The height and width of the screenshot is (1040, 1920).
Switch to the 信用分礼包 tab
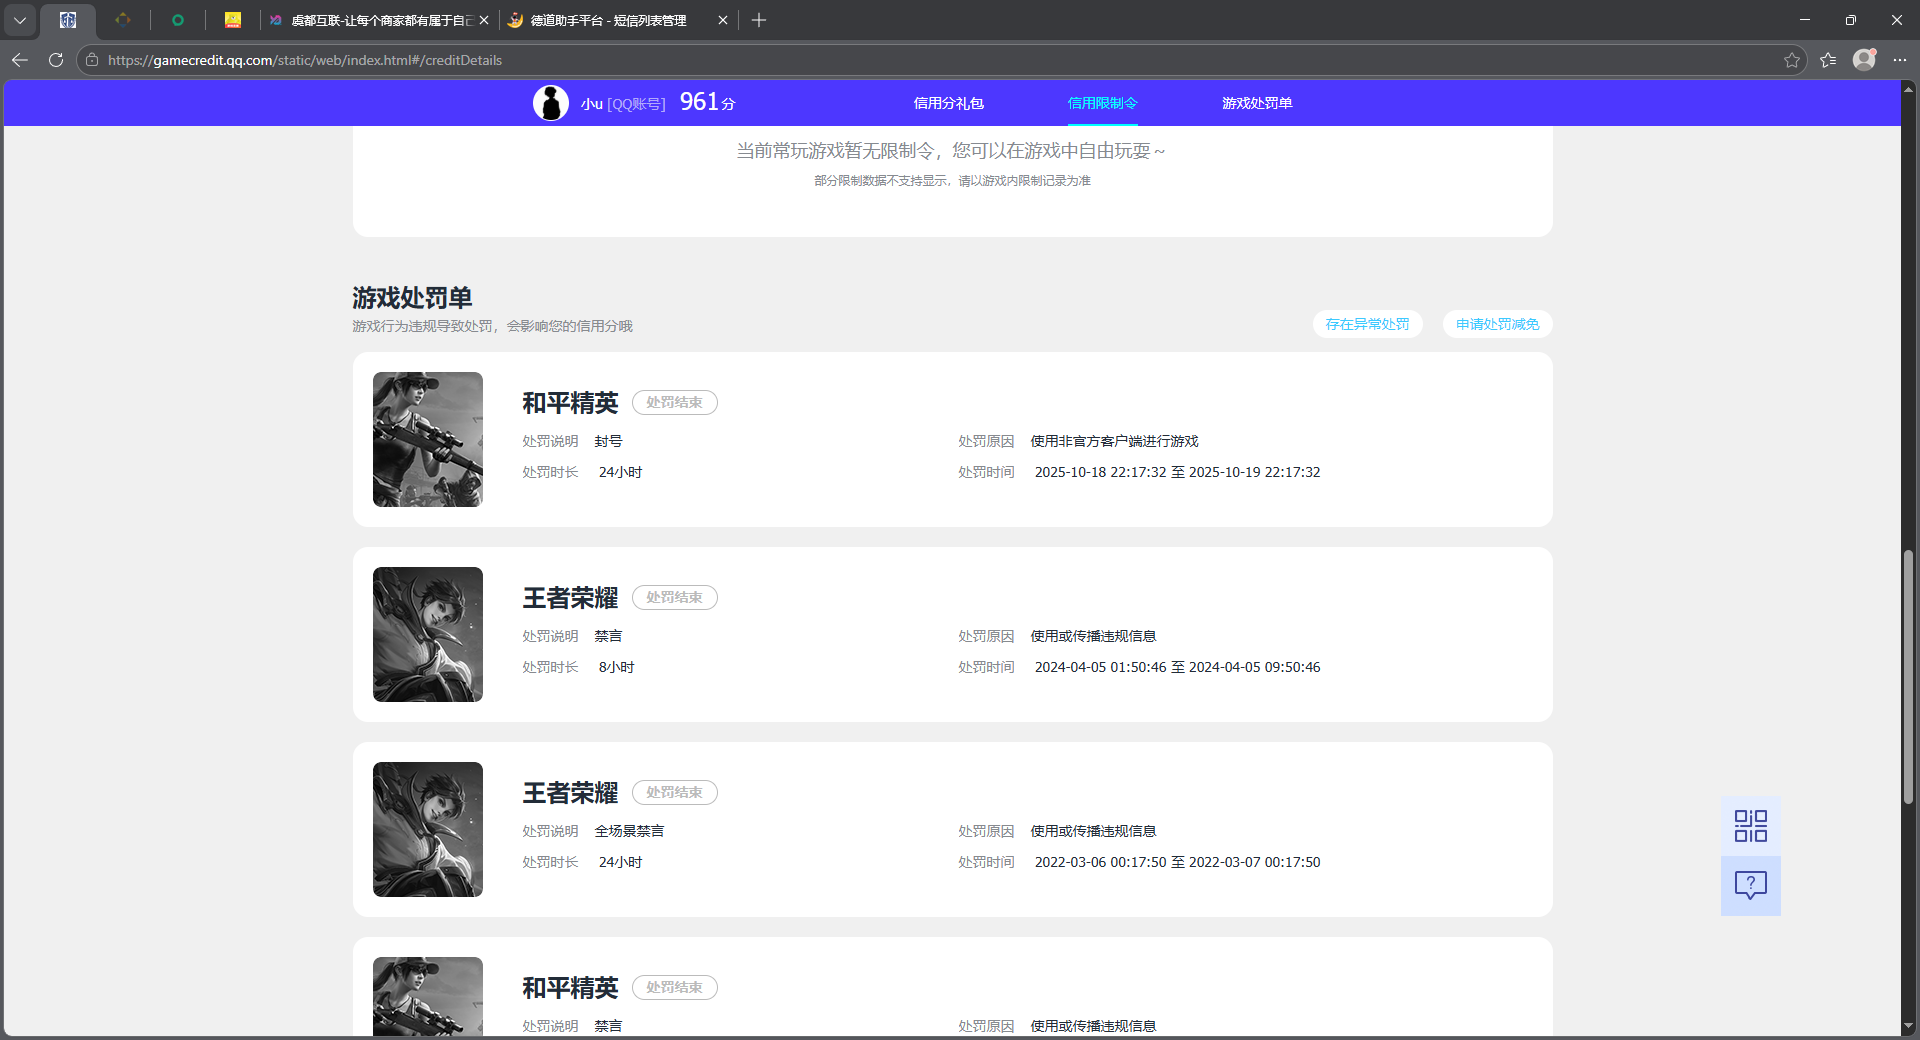[948, 103]
